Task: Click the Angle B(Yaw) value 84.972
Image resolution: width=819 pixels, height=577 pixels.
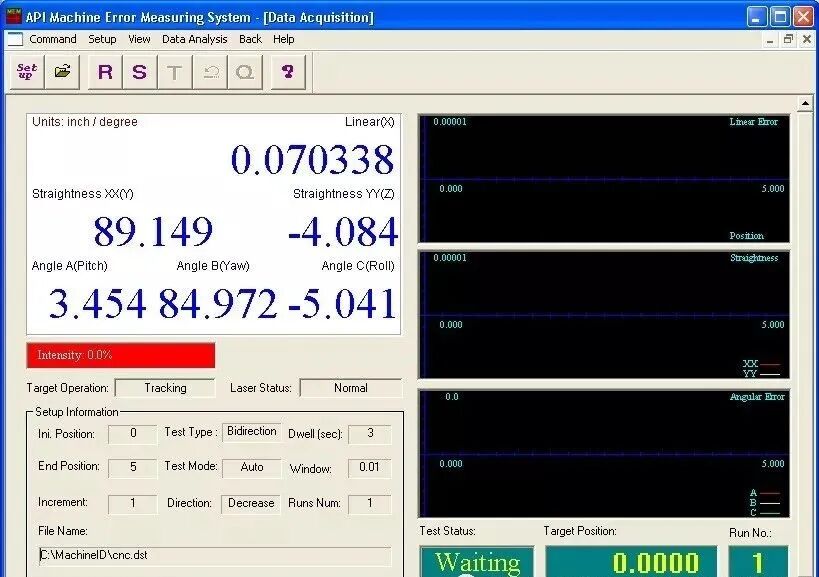Action: click(217, 304)
